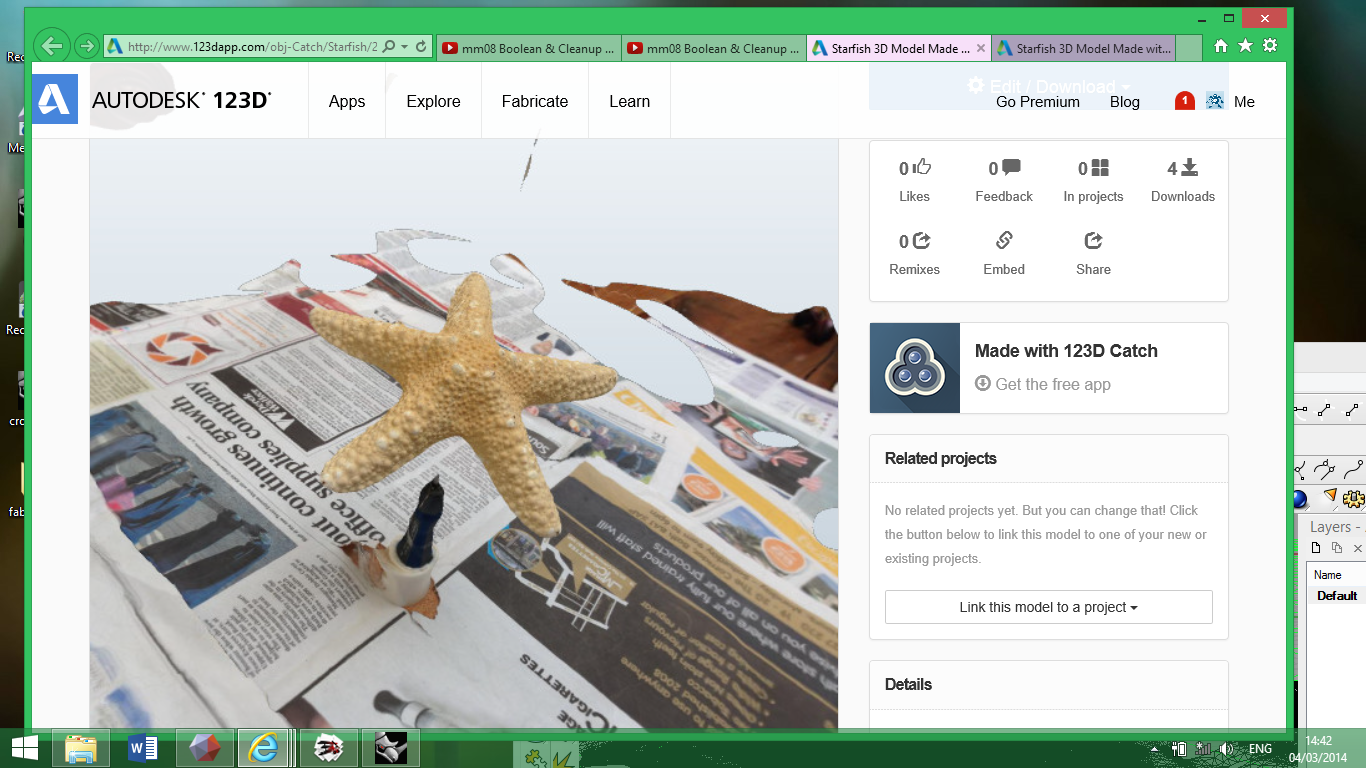Create a new layer in Rhino Layers panel
The height and width of the screenshot is (768, 1366).
pyautogui.click(x=1316, y=548)
